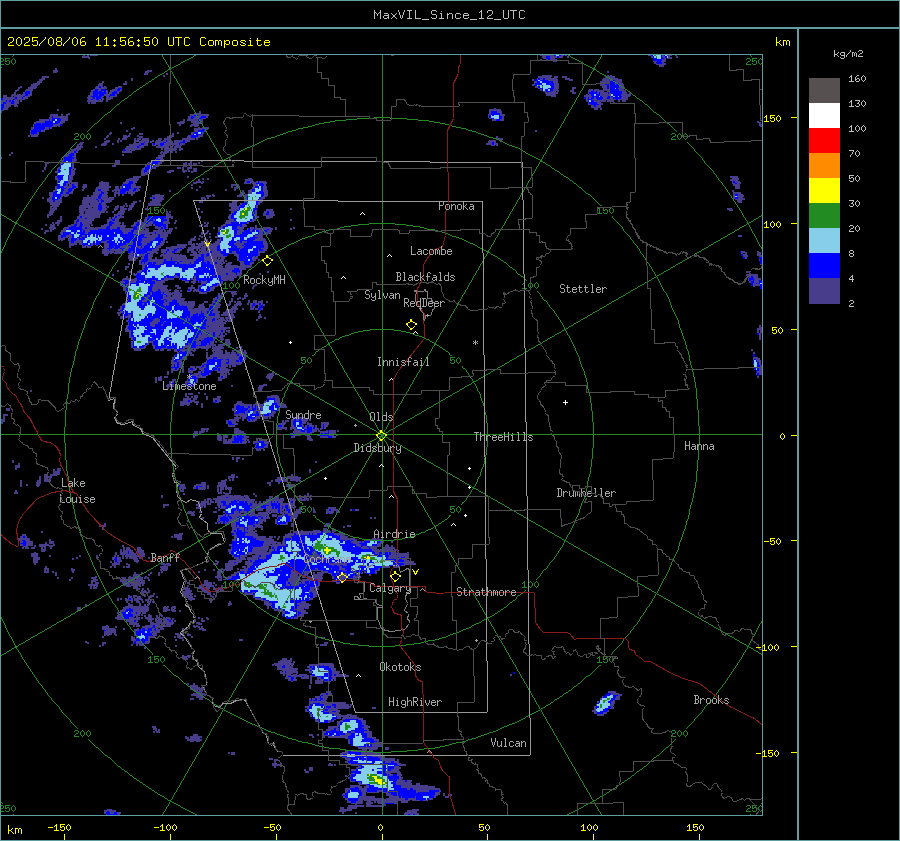Click the 130 legend value
900x841 pixels.
point(857,104)
